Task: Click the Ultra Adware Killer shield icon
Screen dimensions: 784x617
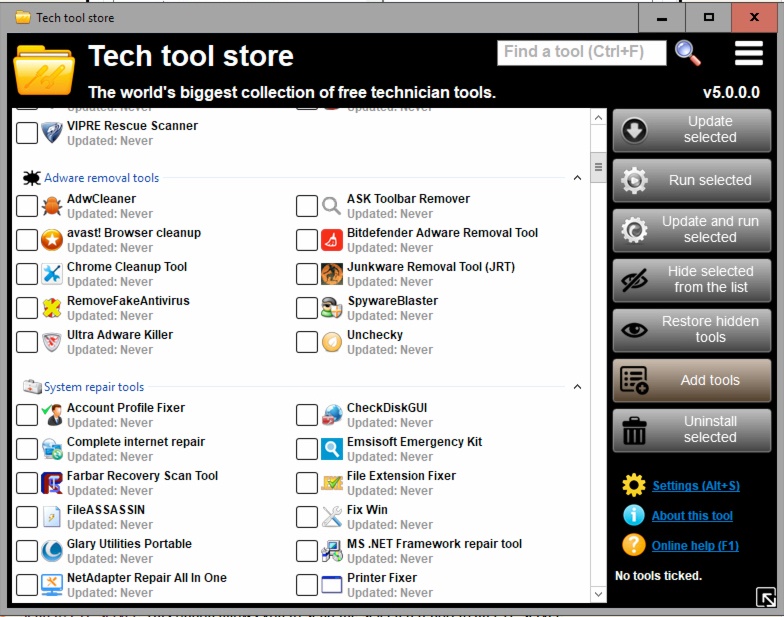Action: (52, 342)
